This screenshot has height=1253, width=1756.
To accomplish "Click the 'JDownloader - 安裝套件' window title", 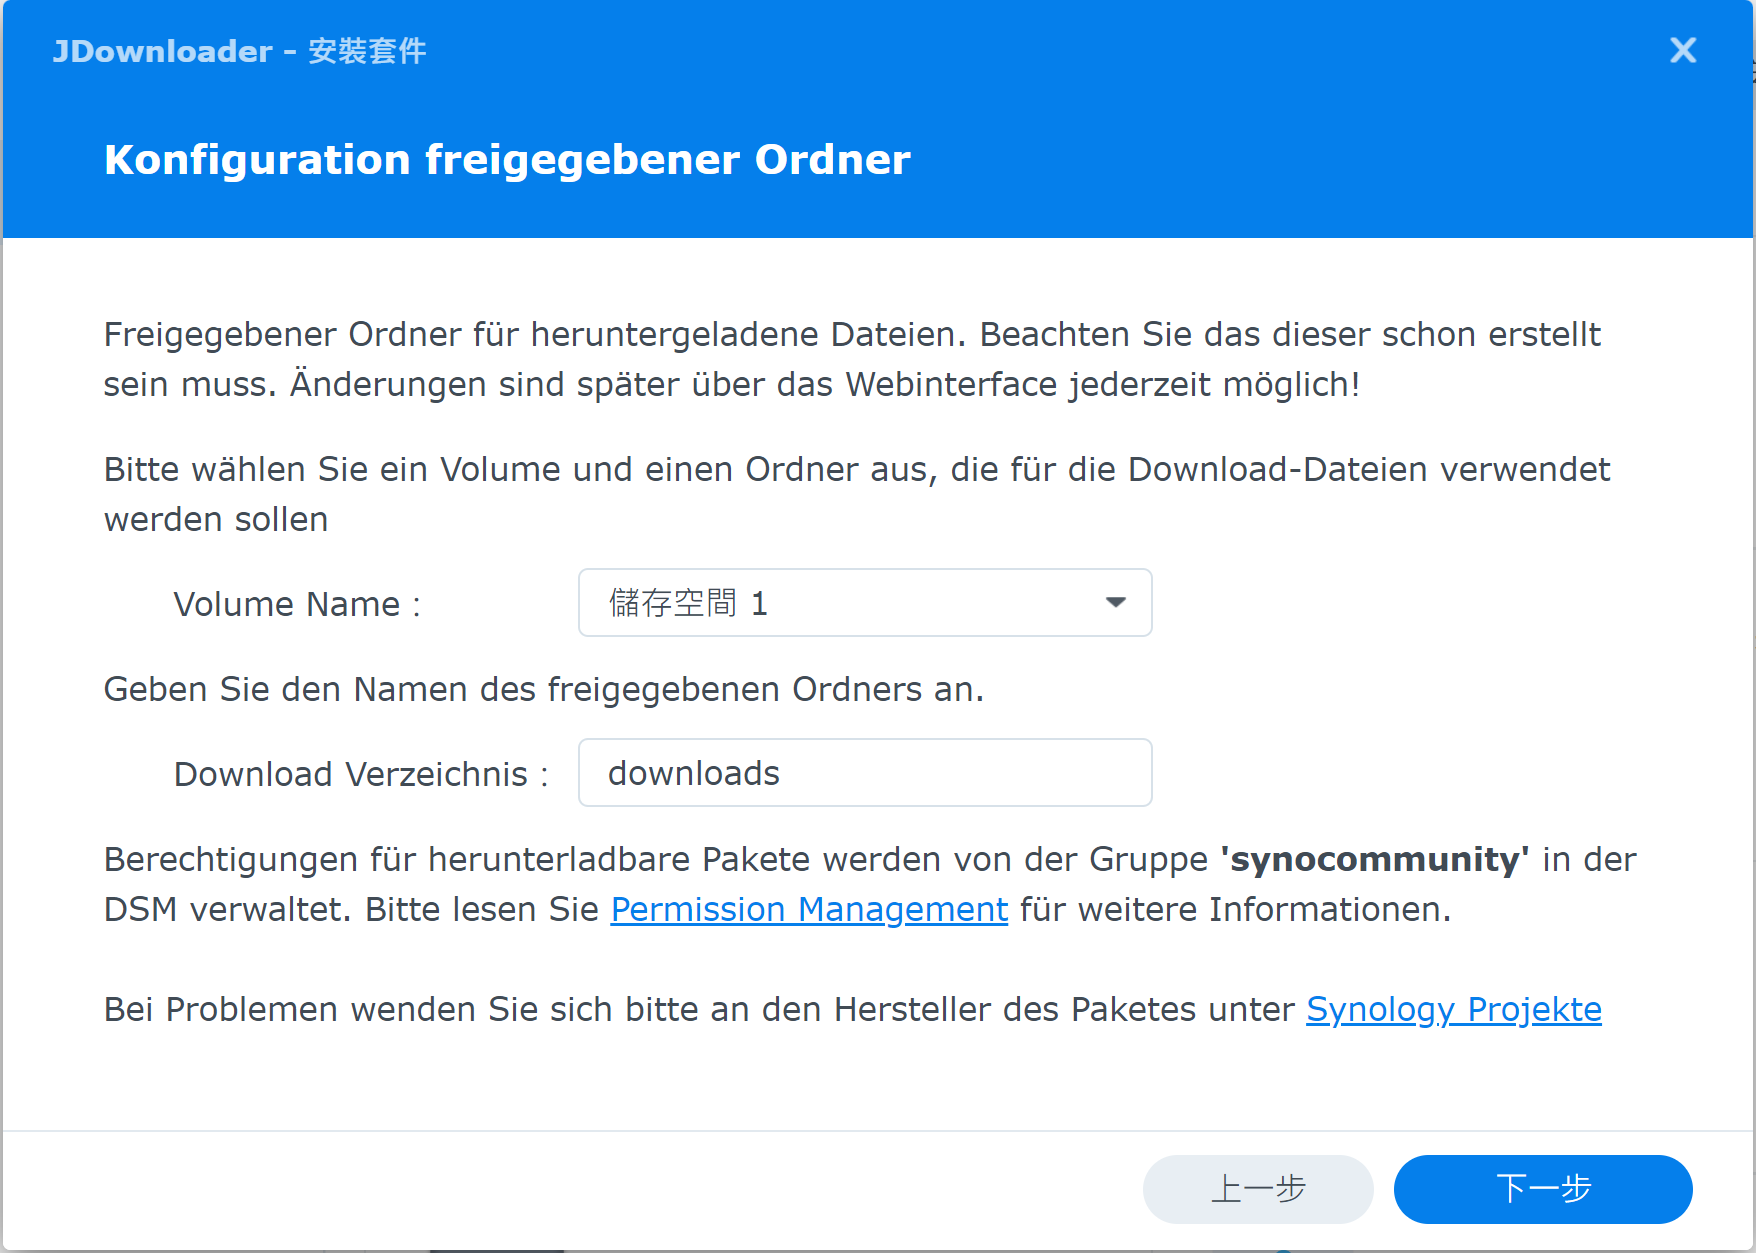I will pyautogui.click(x=239, y=51).
